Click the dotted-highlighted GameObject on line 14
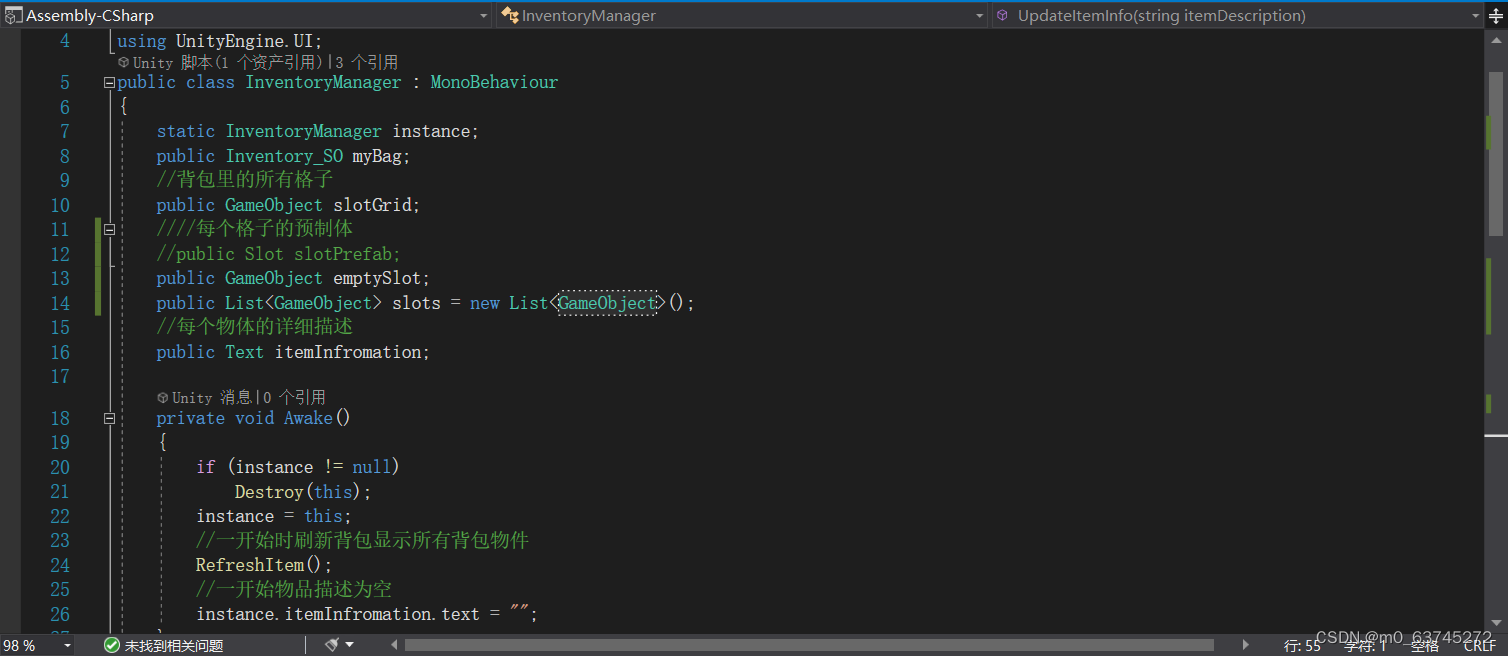 click(x=607, y=303)
